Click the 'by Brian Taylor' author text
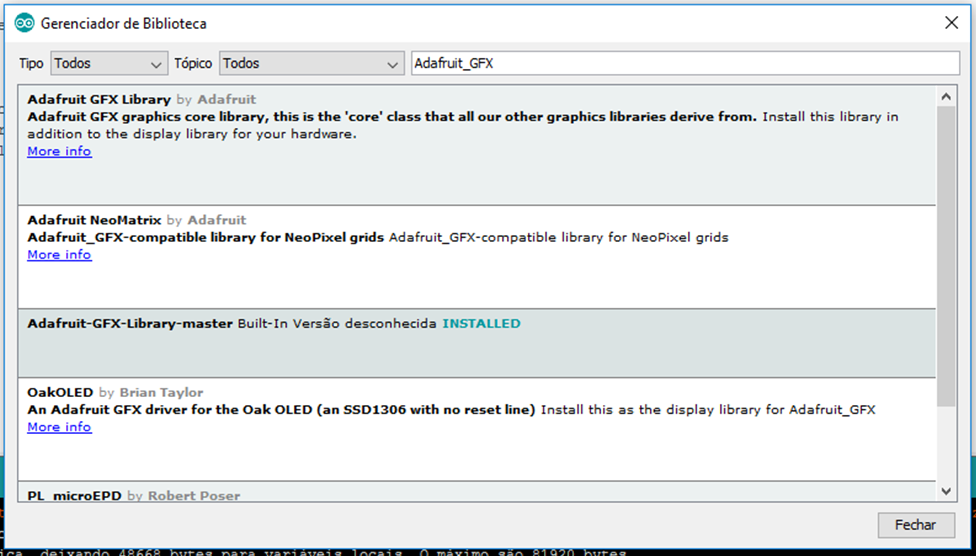The image size is (976, 556). (151, 393)
